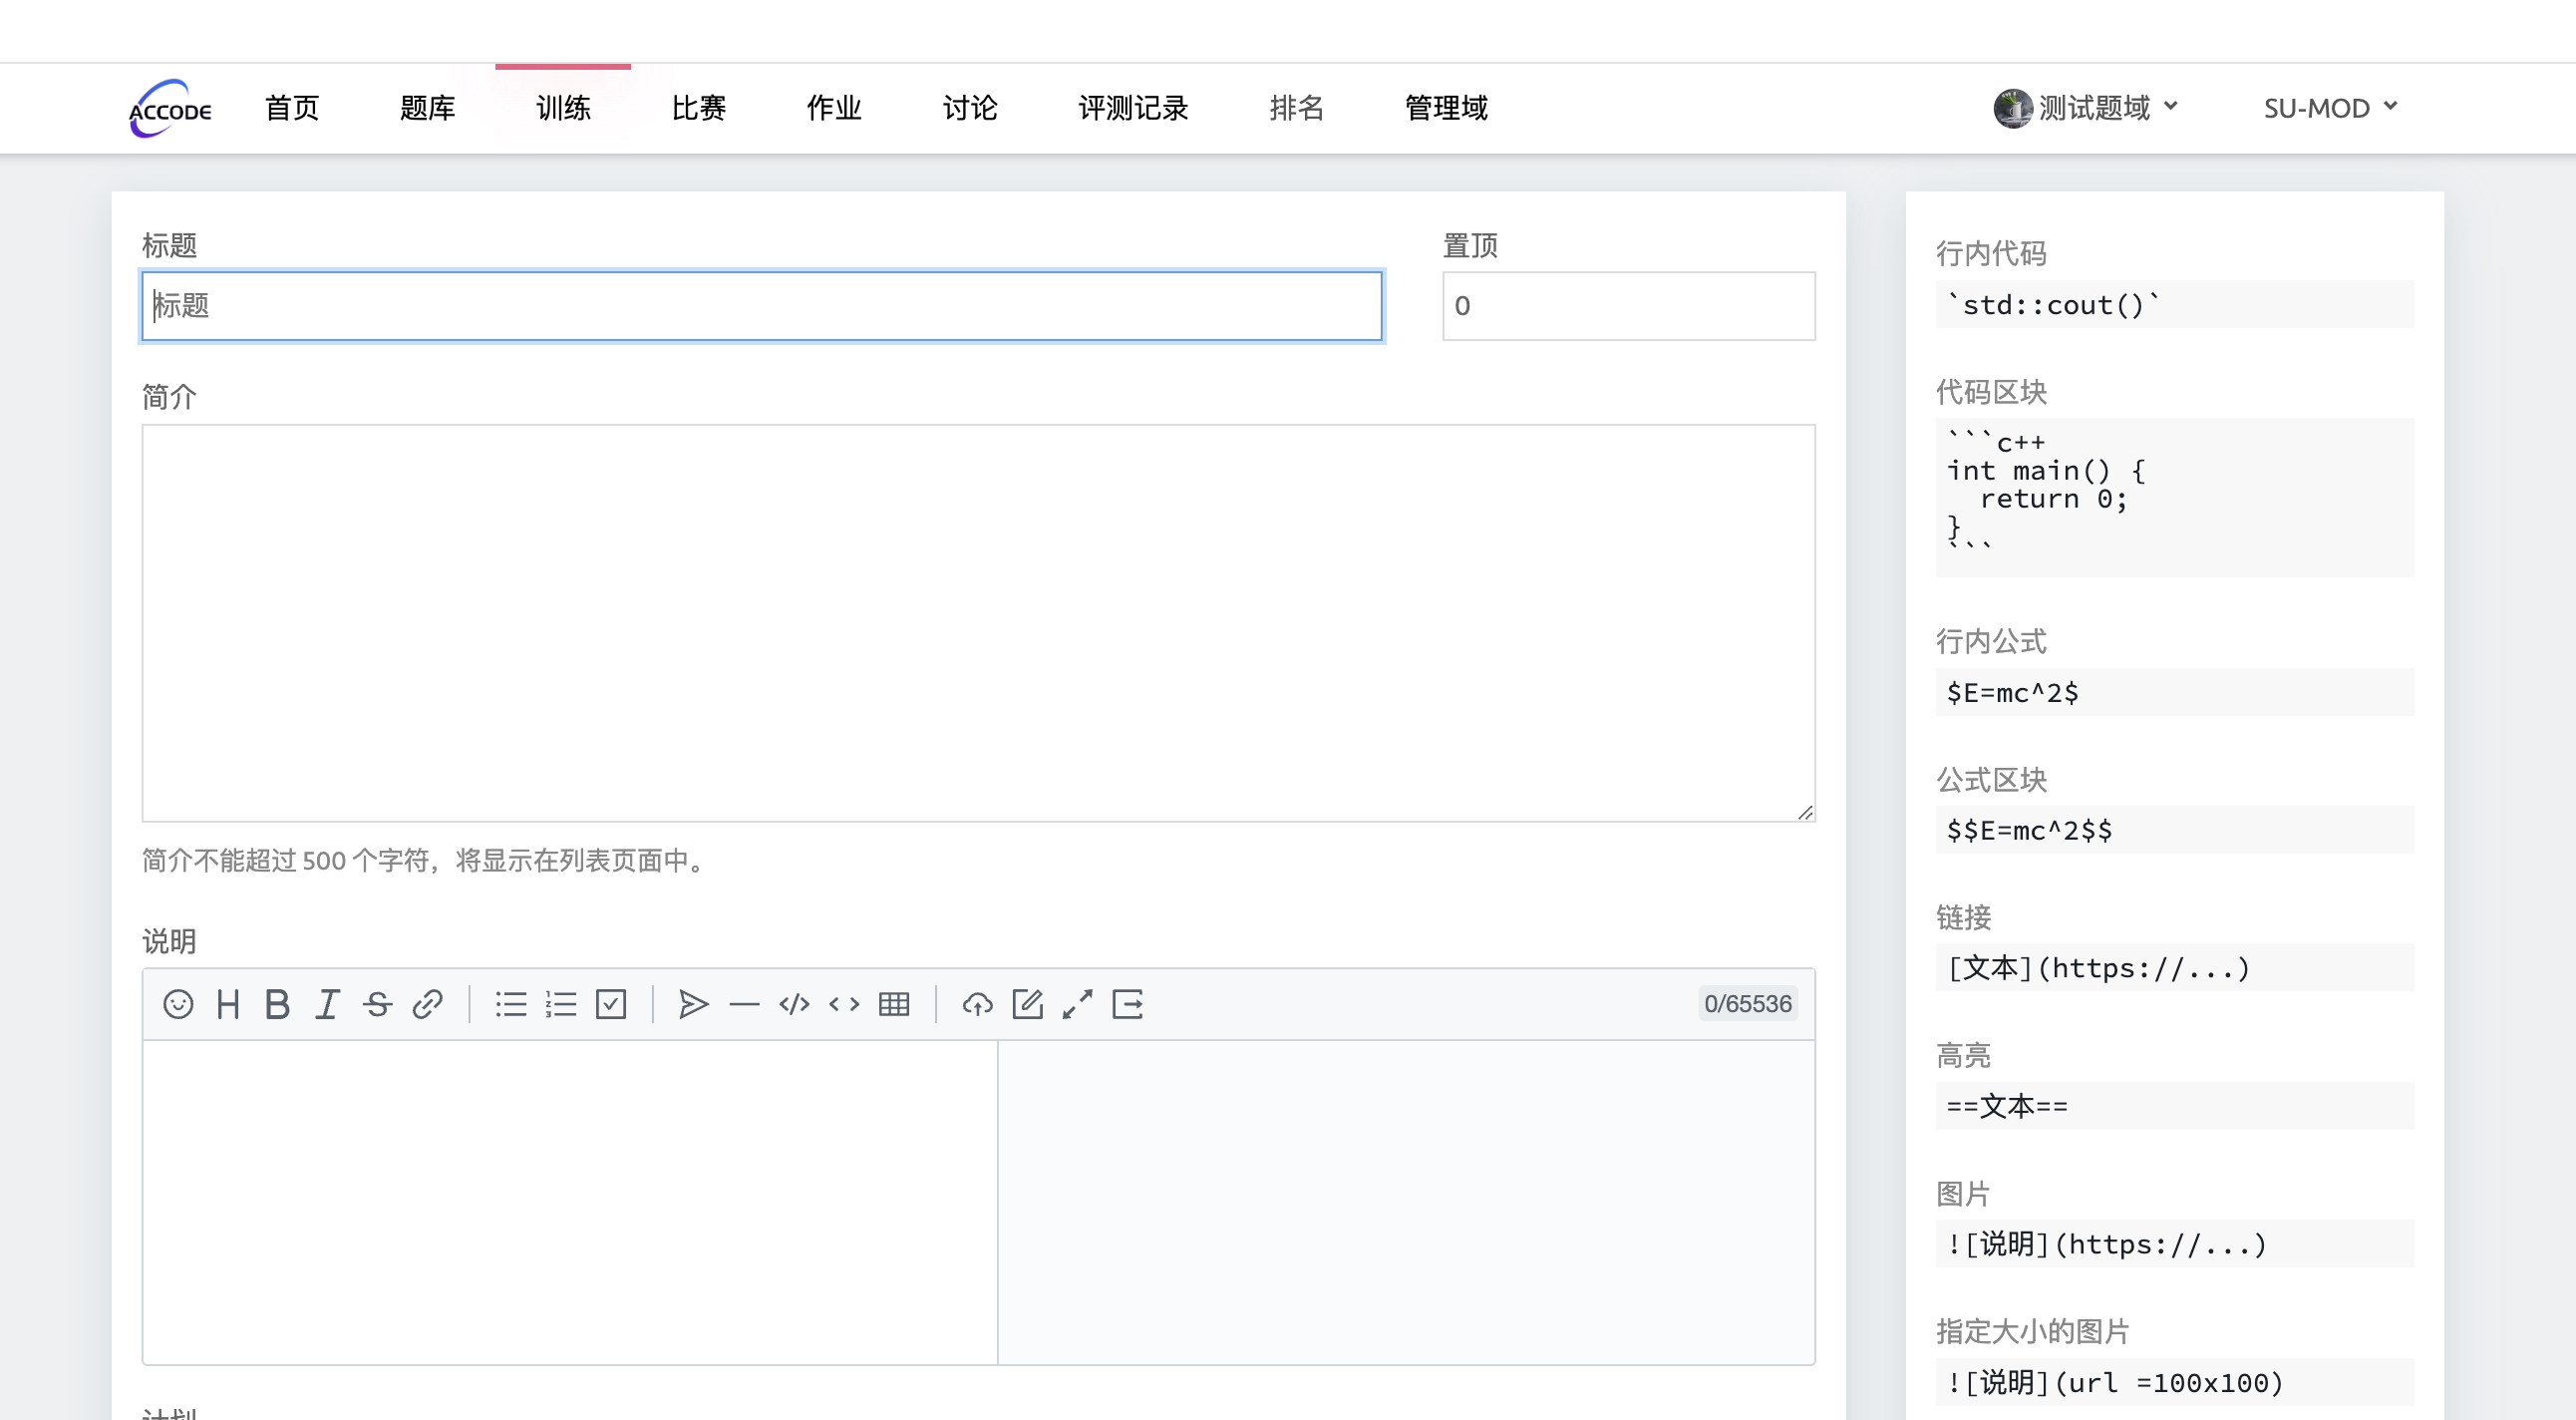Click the 图片 heading in the sidebar

click(x=1964, y=1193)
